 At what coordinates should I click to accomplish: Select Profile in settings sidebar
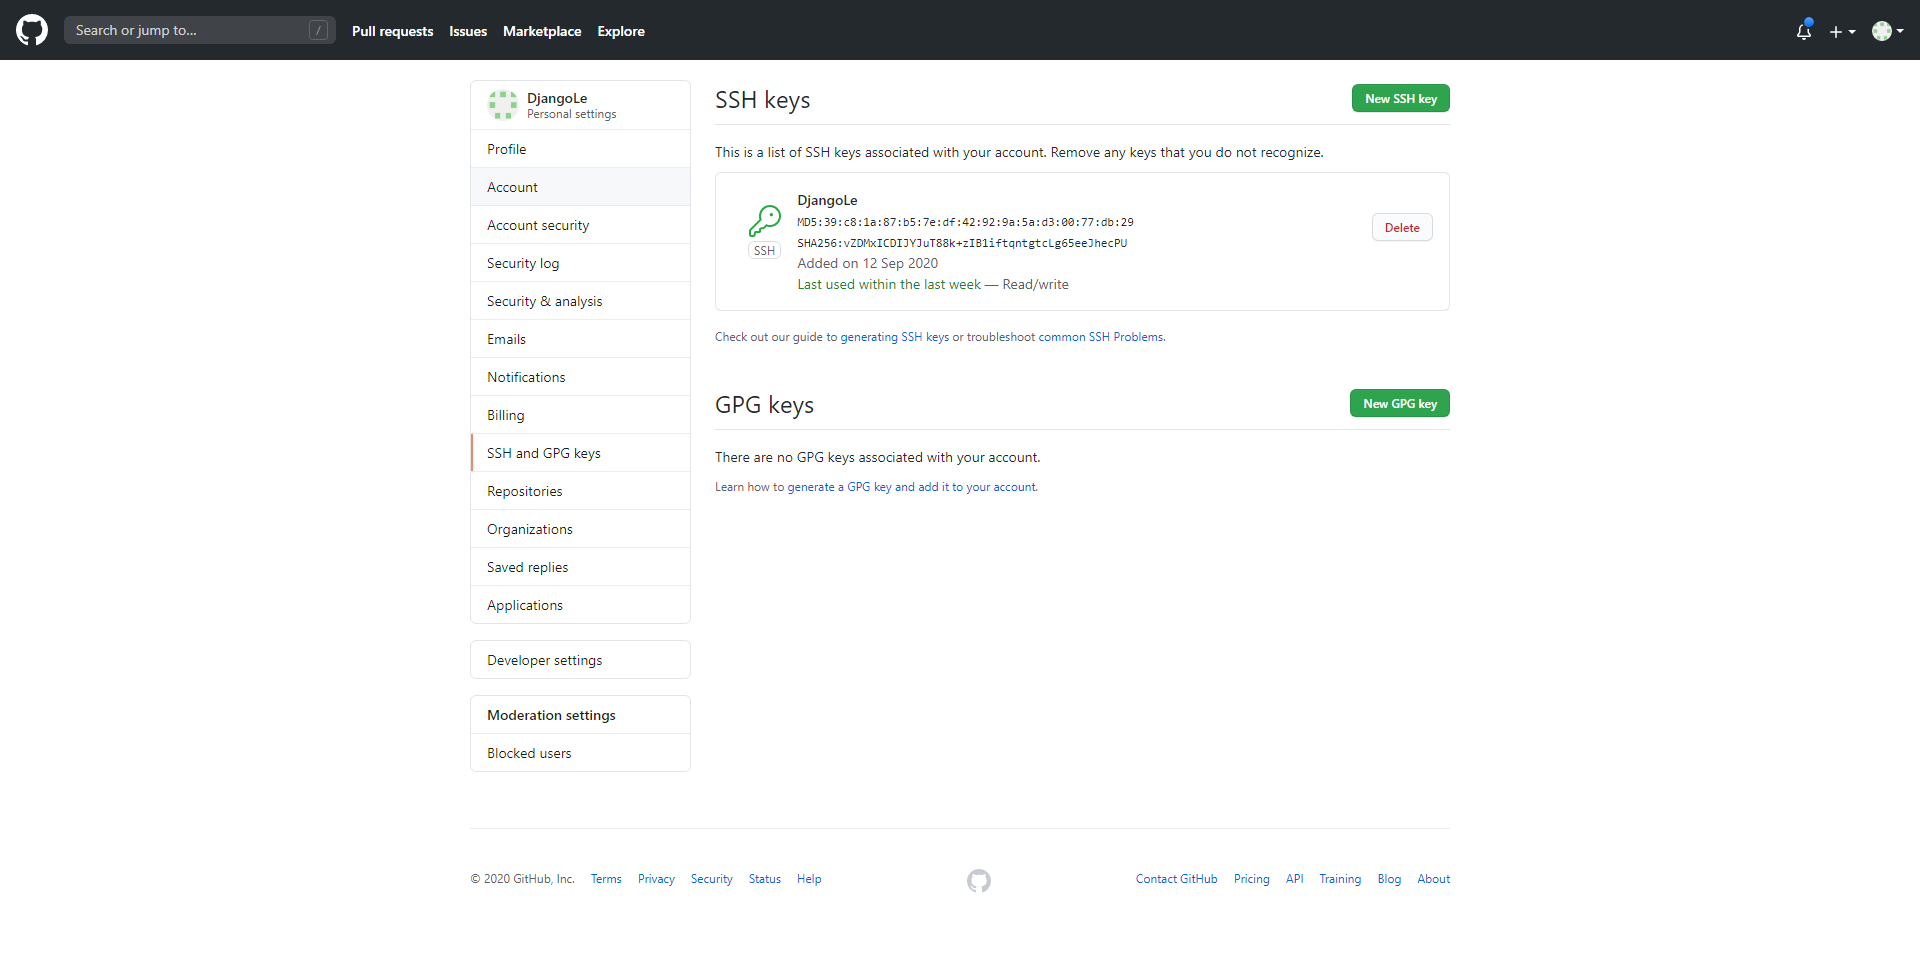580,149
